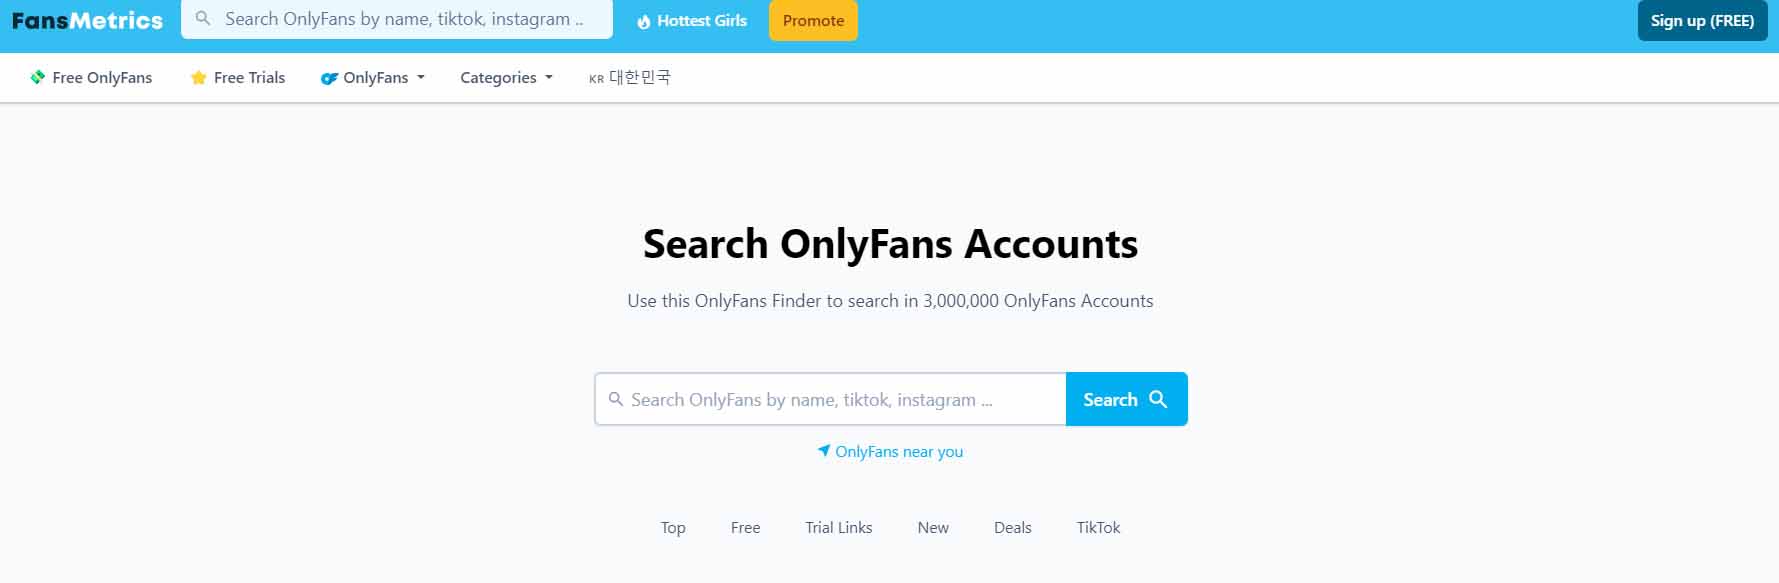1779x583 pixels.
Task: Click the location arrow icon beside OnlyFans near you
Action: (x=822, y=451)
